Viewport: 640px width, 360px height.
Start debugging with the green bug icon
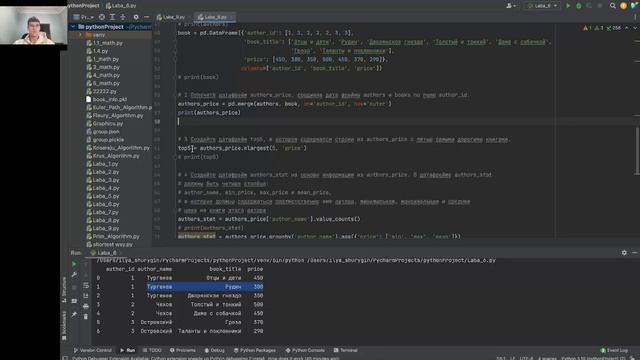(578, 6)
